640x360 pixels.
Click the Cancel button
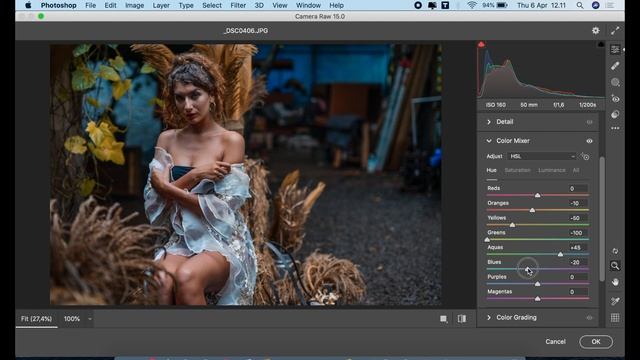[x=555, y=342]
